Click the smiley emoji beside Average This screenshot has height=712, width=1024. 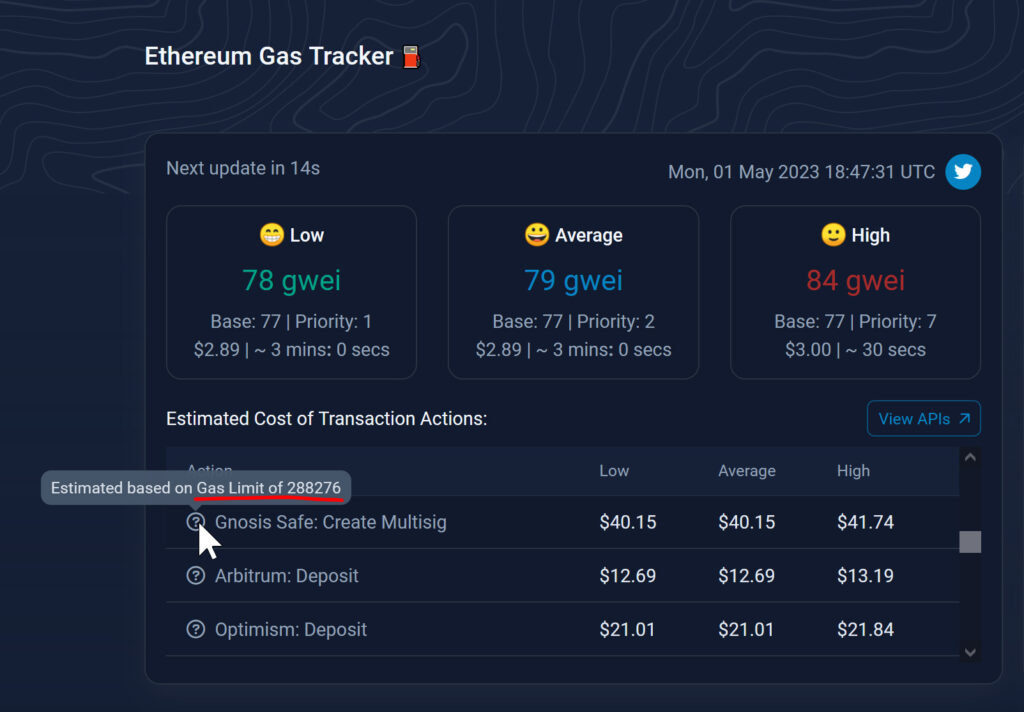click(537, 236)
